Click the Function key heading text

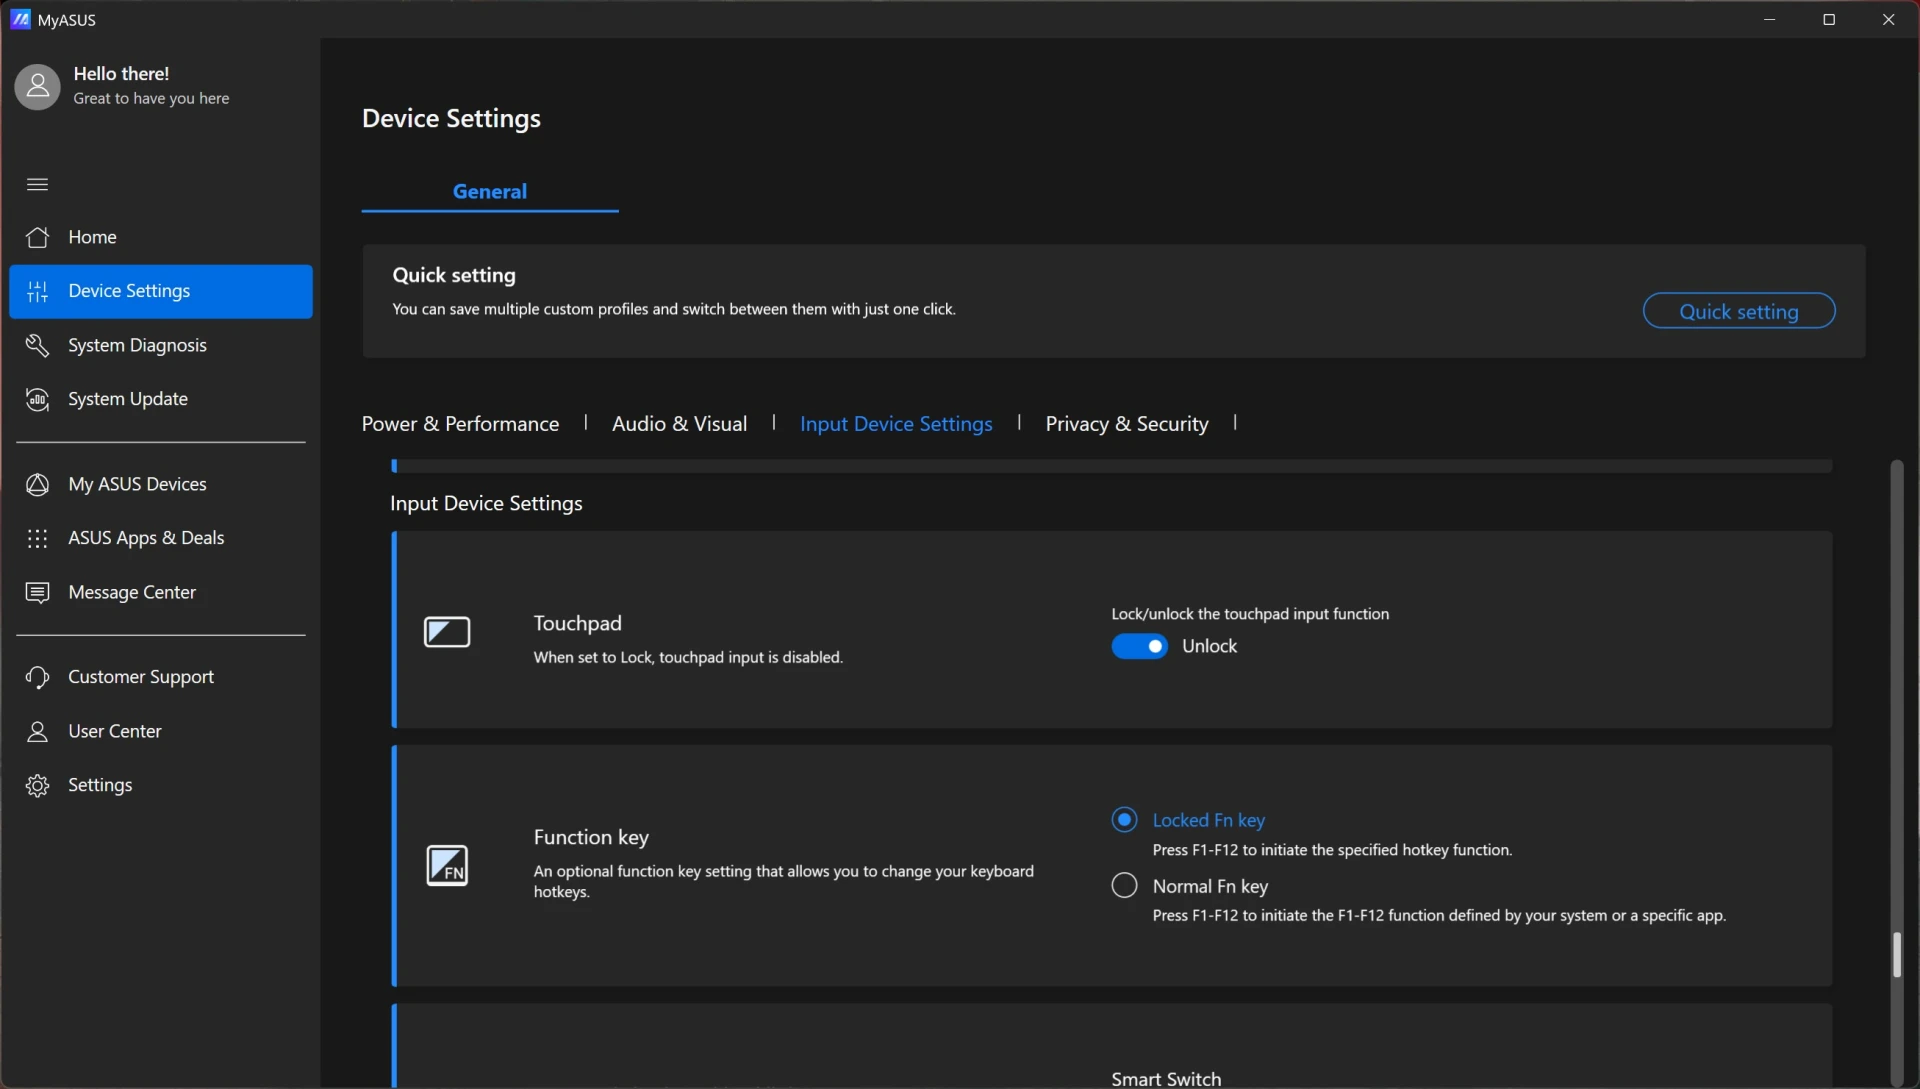pos(591,837)
